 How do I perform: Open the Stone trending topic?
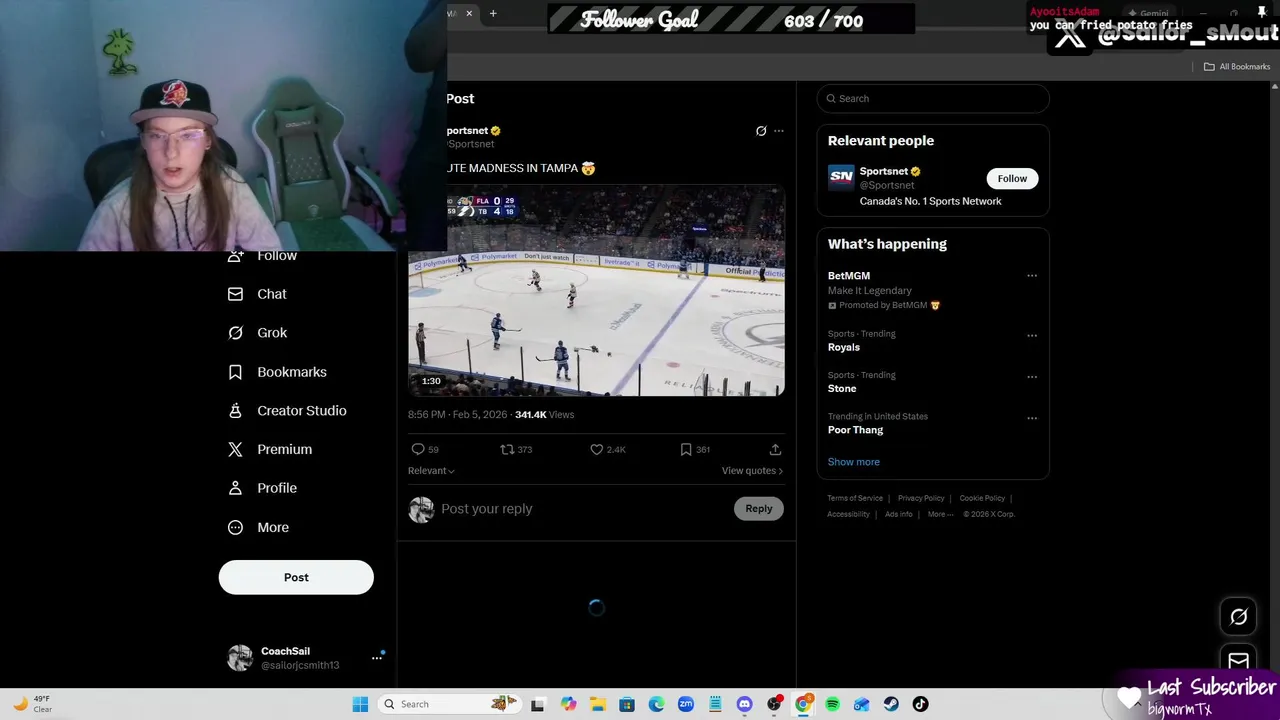[x=842, y=389]
